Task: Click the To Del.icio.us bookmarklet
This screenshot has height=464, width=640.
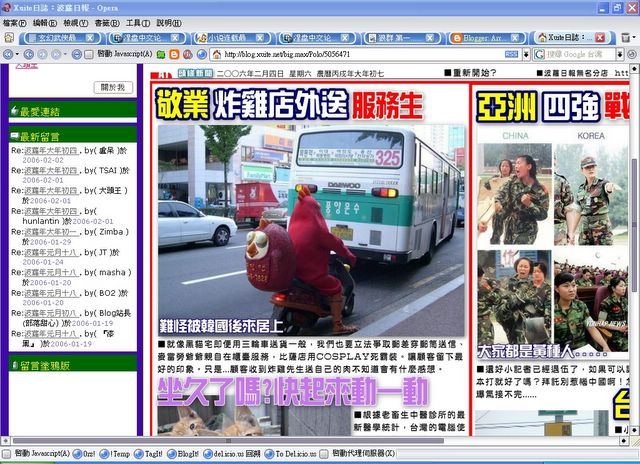Action: tap(290, 454)
